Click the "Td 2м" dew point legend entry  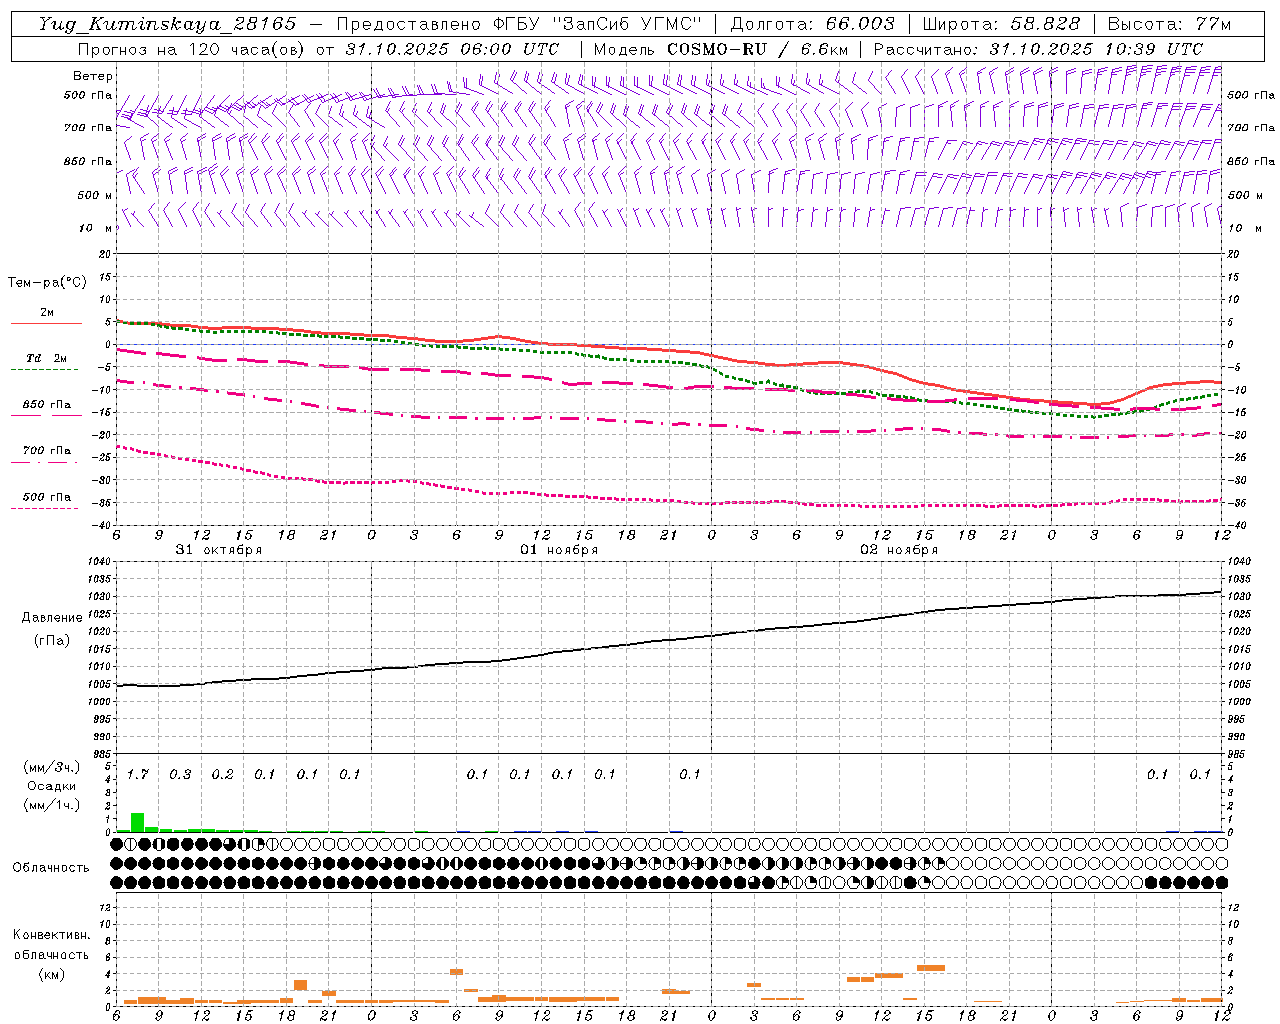tap(47, 358)
